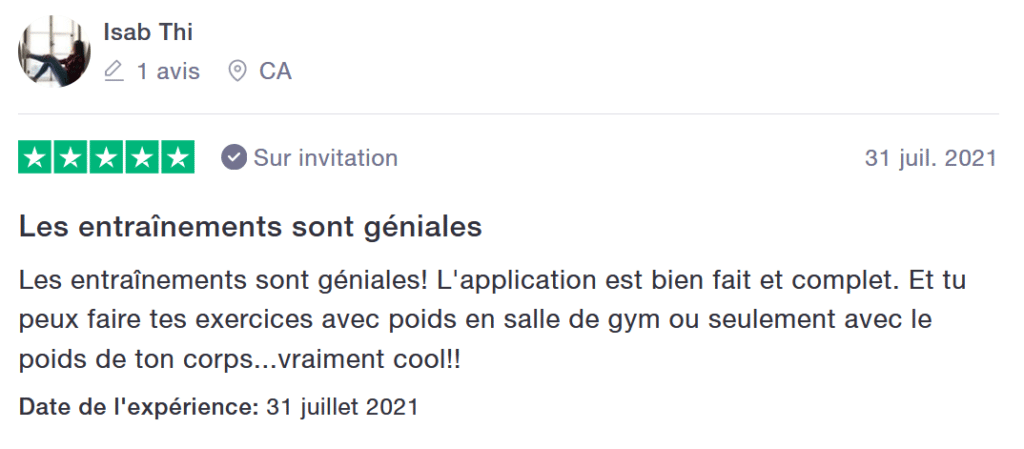Click the pencil review-count icon

point(114,72)
